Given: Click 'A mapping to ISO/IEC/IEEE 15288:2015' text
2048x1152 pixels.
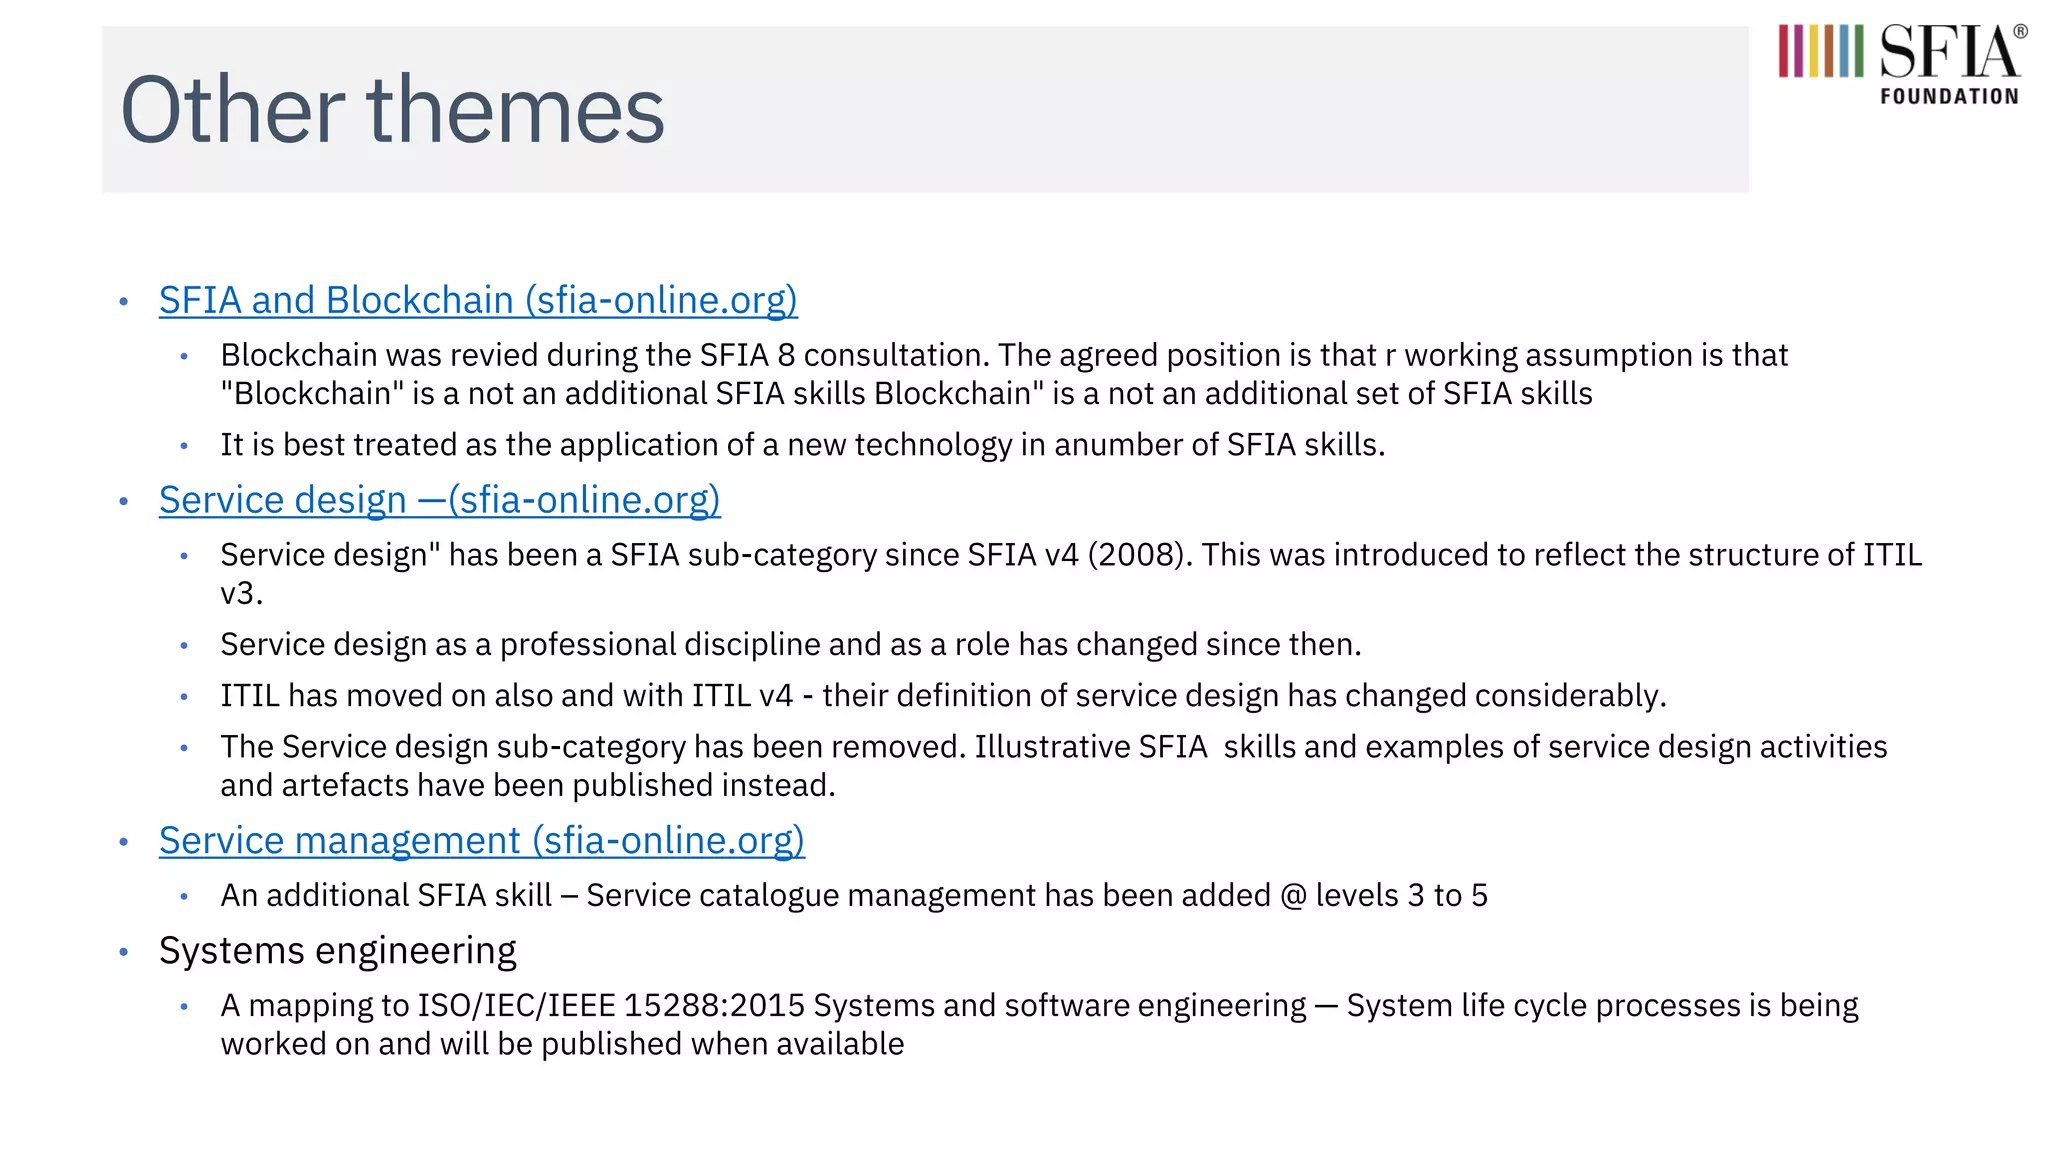Looking at the screenshot, I should point(1039,1025).
